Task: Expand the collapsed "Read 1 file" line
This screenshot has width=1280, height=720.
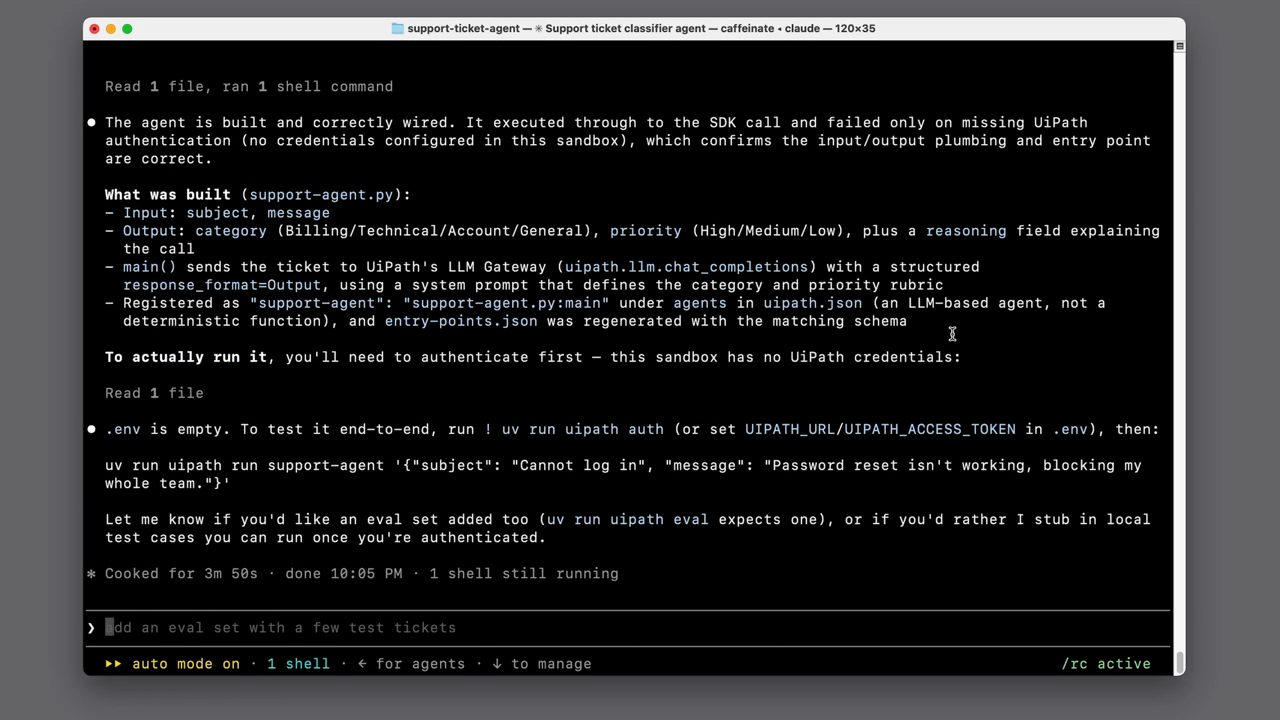Action: point(154,393)
